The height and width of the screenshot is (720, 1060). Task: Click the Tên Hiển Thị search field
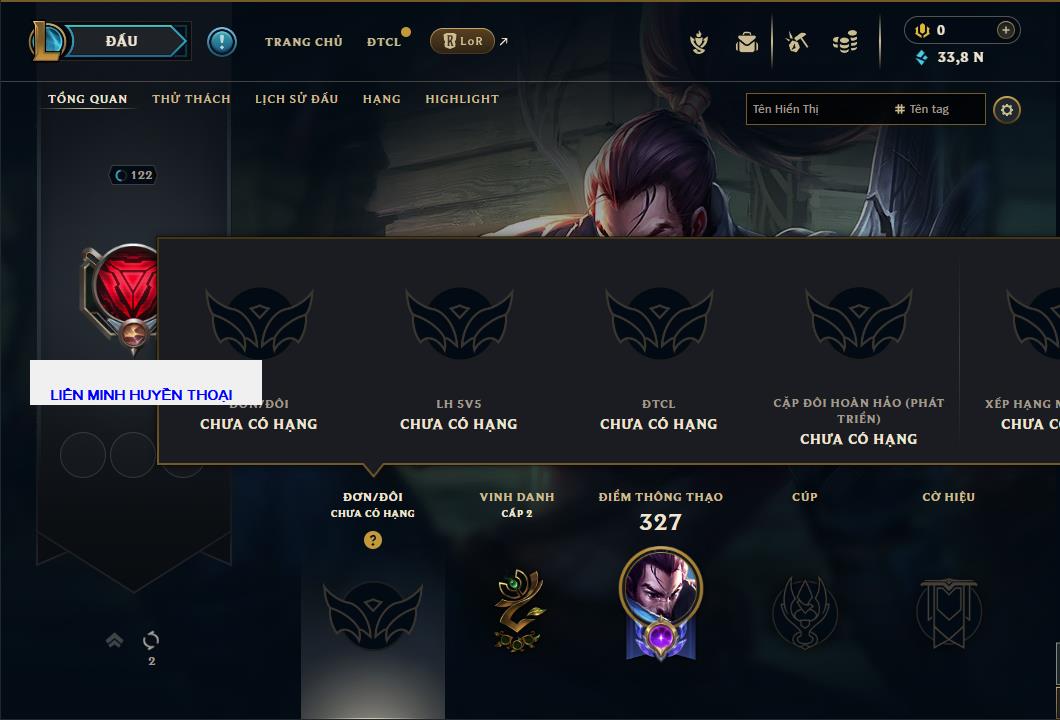818,109
